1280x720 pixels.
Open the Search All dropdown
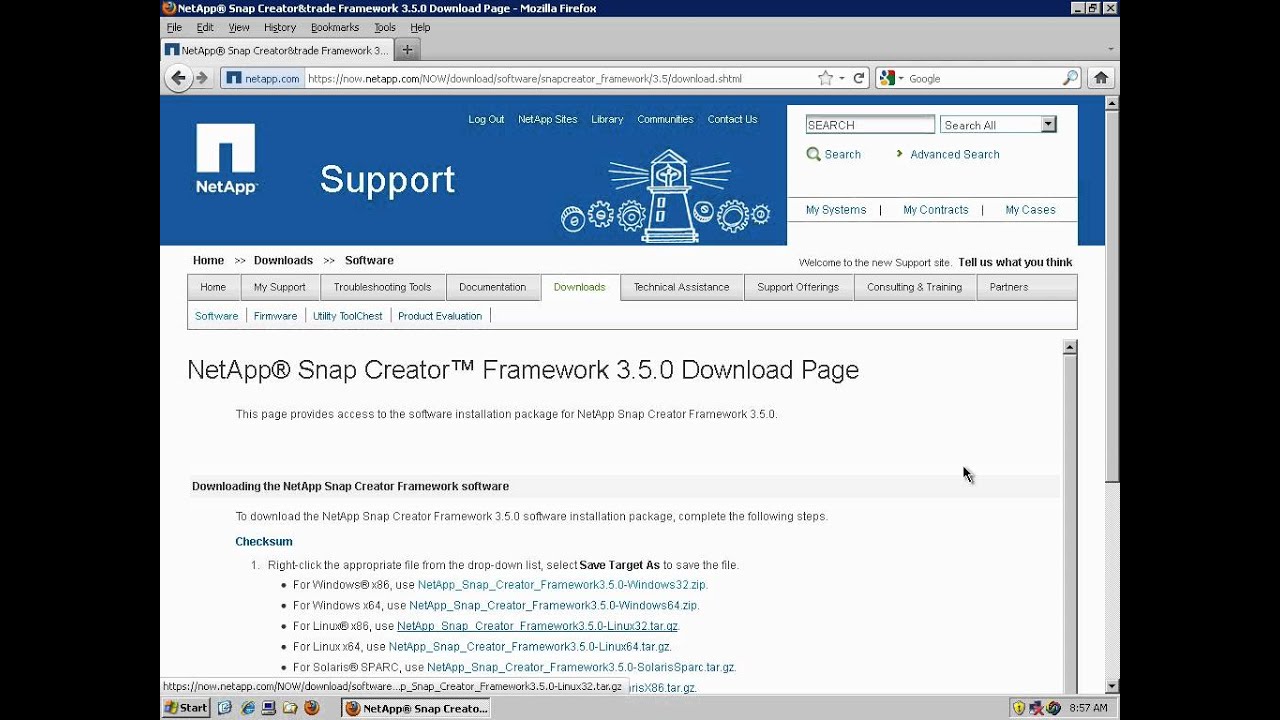point(998,125)
